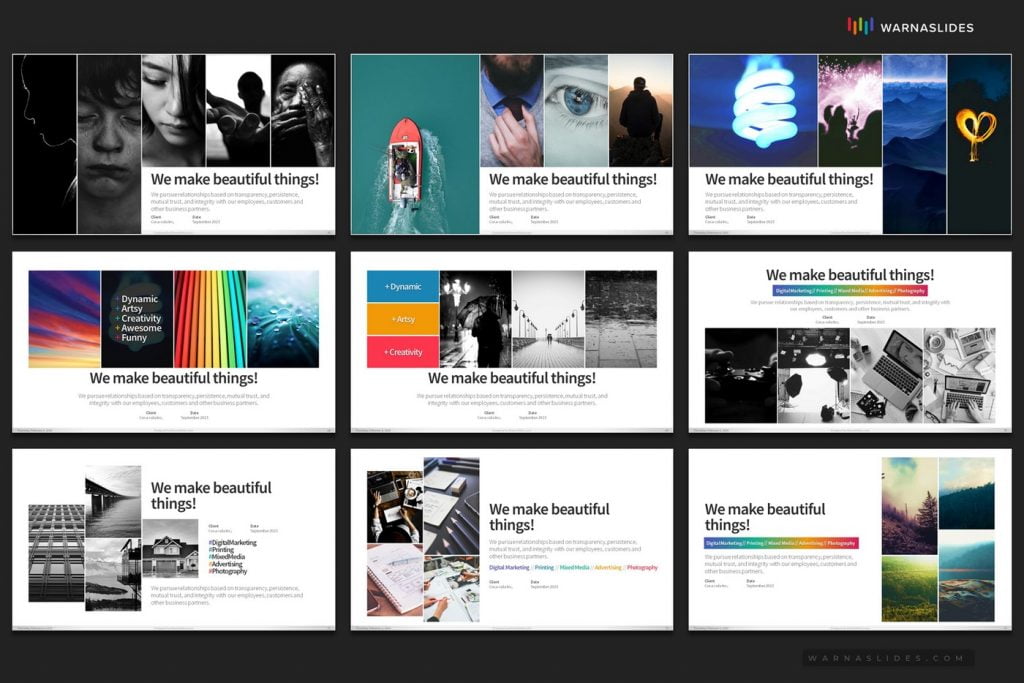Click the WARNASLIDES.COM watermark
1024x683 pixels.
[x=888, y=660]
